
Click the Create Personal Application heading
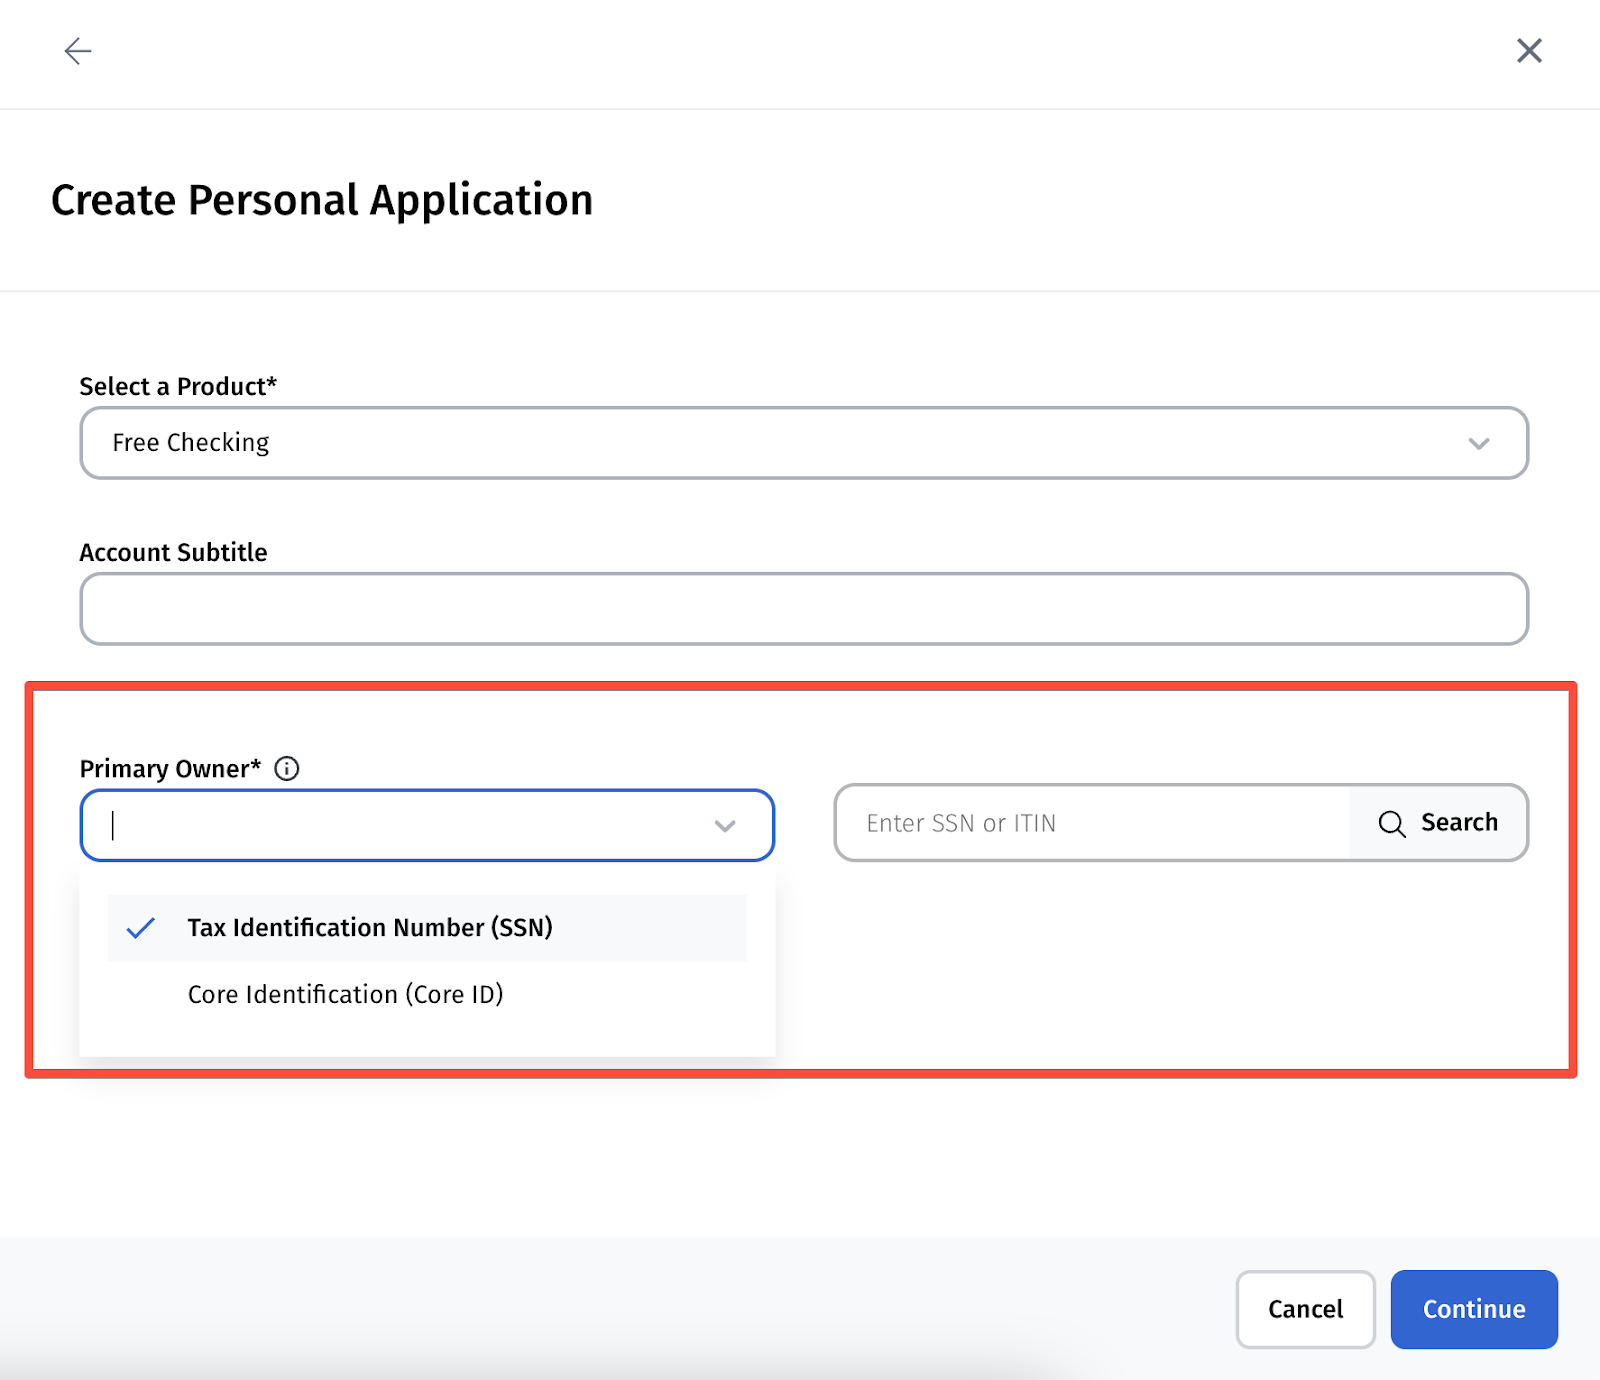point(322,200)
